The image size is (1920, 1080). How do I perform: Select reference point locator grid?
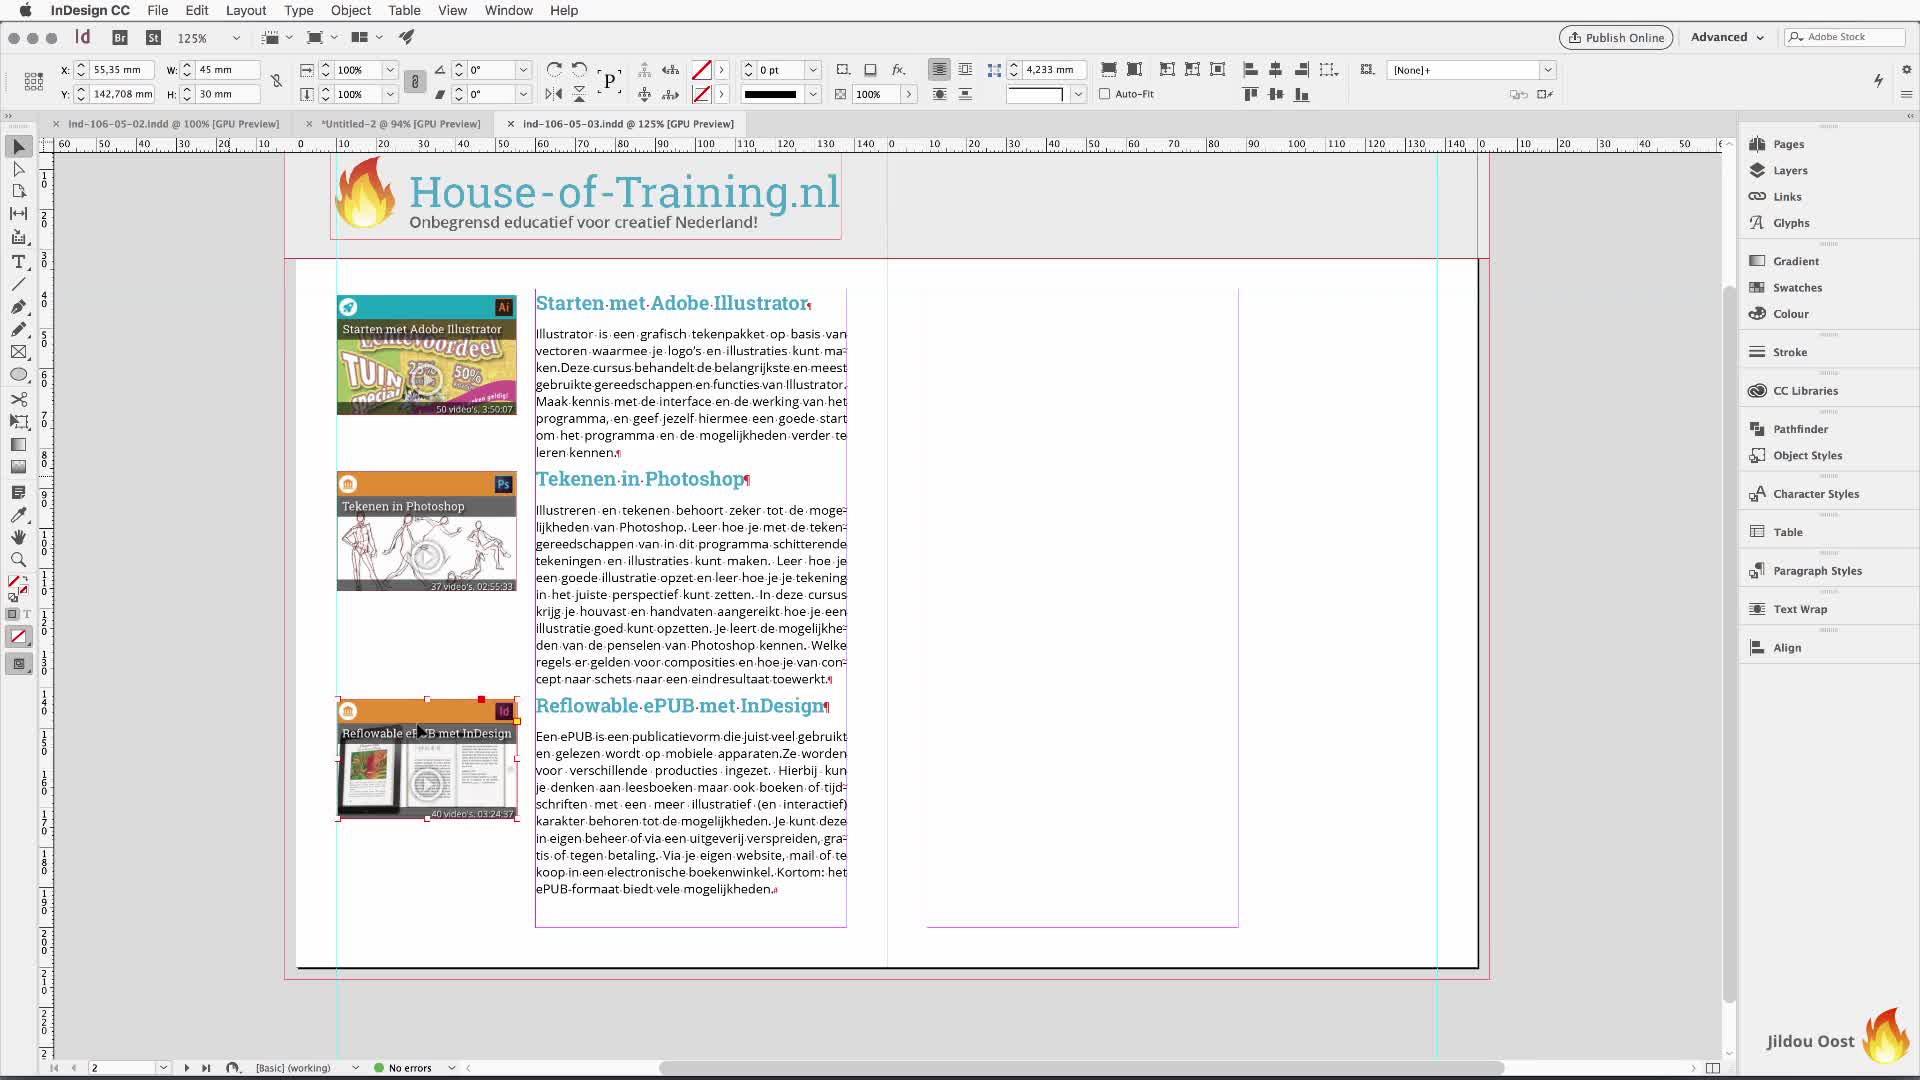33,81
